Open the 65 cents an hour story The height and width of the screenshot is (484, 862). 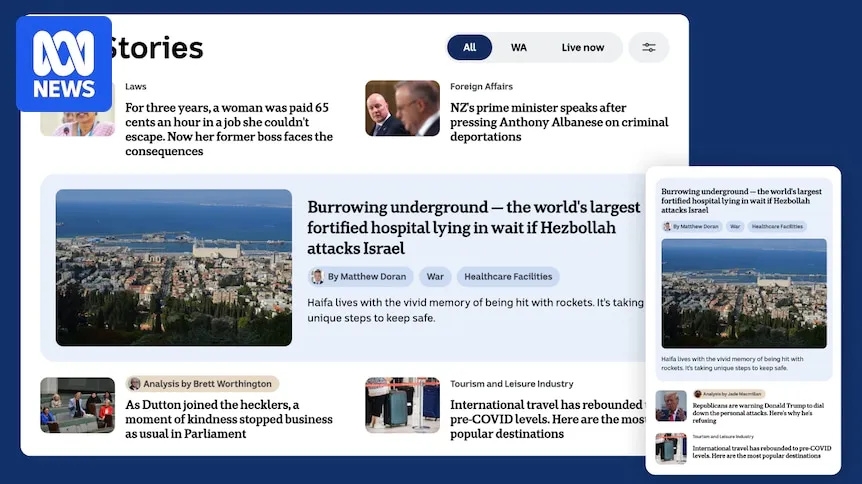229,129
